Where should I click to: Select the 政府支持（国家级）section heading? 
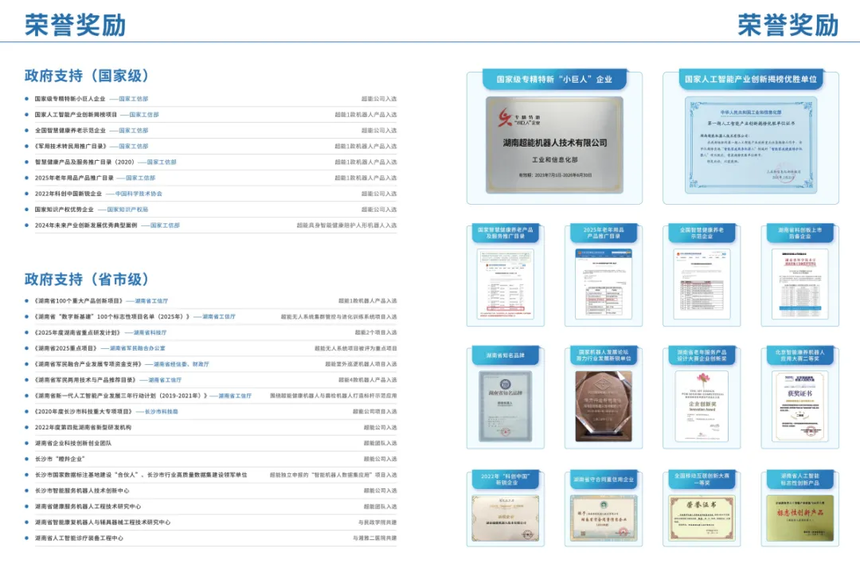tap(87, 76)
